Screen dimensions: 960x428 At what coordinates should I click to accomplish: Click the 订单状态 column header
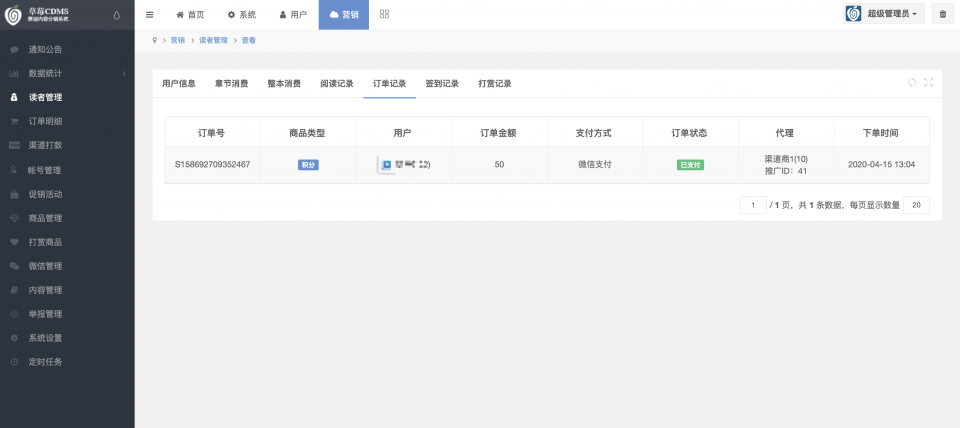tap(690, 132)
